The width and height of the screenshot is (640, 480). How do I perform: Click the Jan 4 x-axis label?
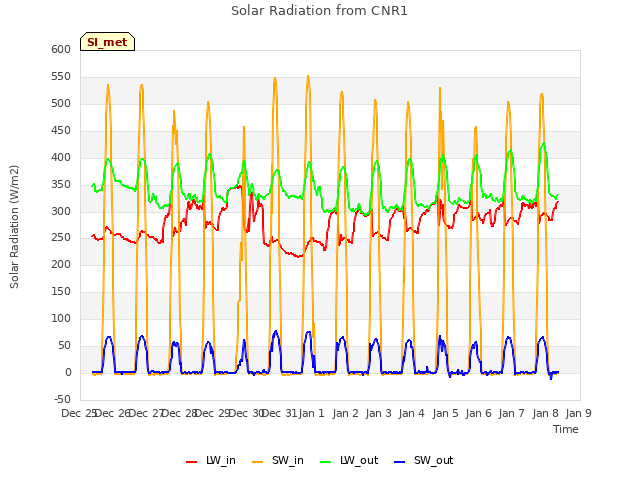pos(411,413)
